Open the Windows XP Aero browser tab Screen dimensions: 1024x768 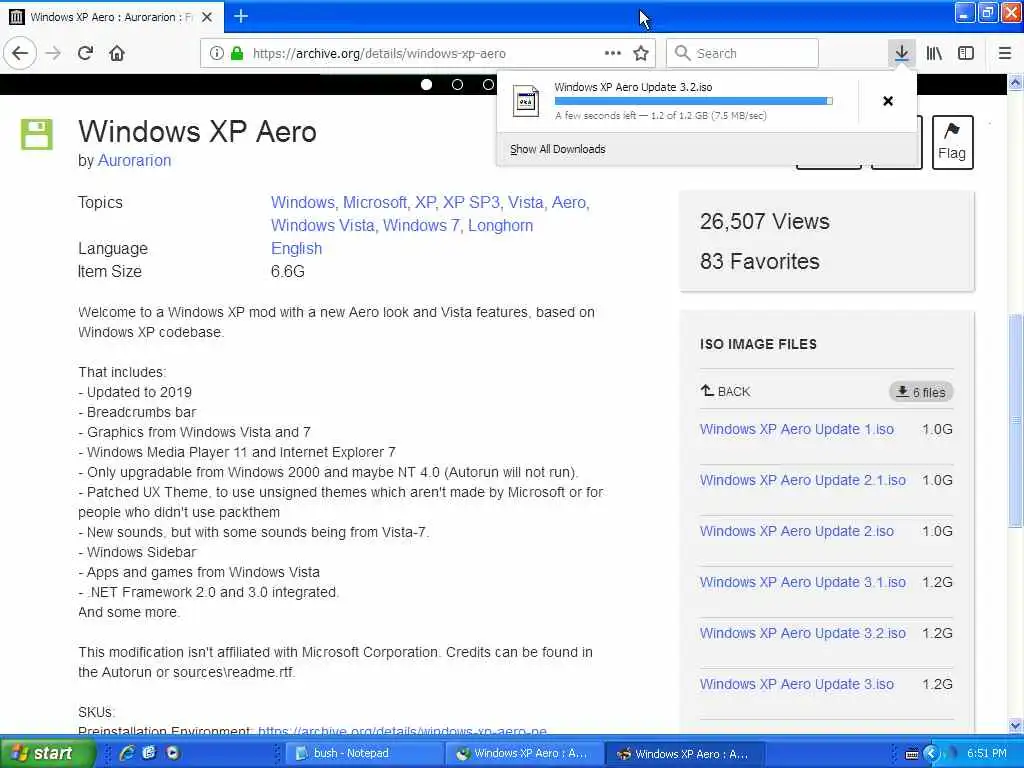point(111,17)
